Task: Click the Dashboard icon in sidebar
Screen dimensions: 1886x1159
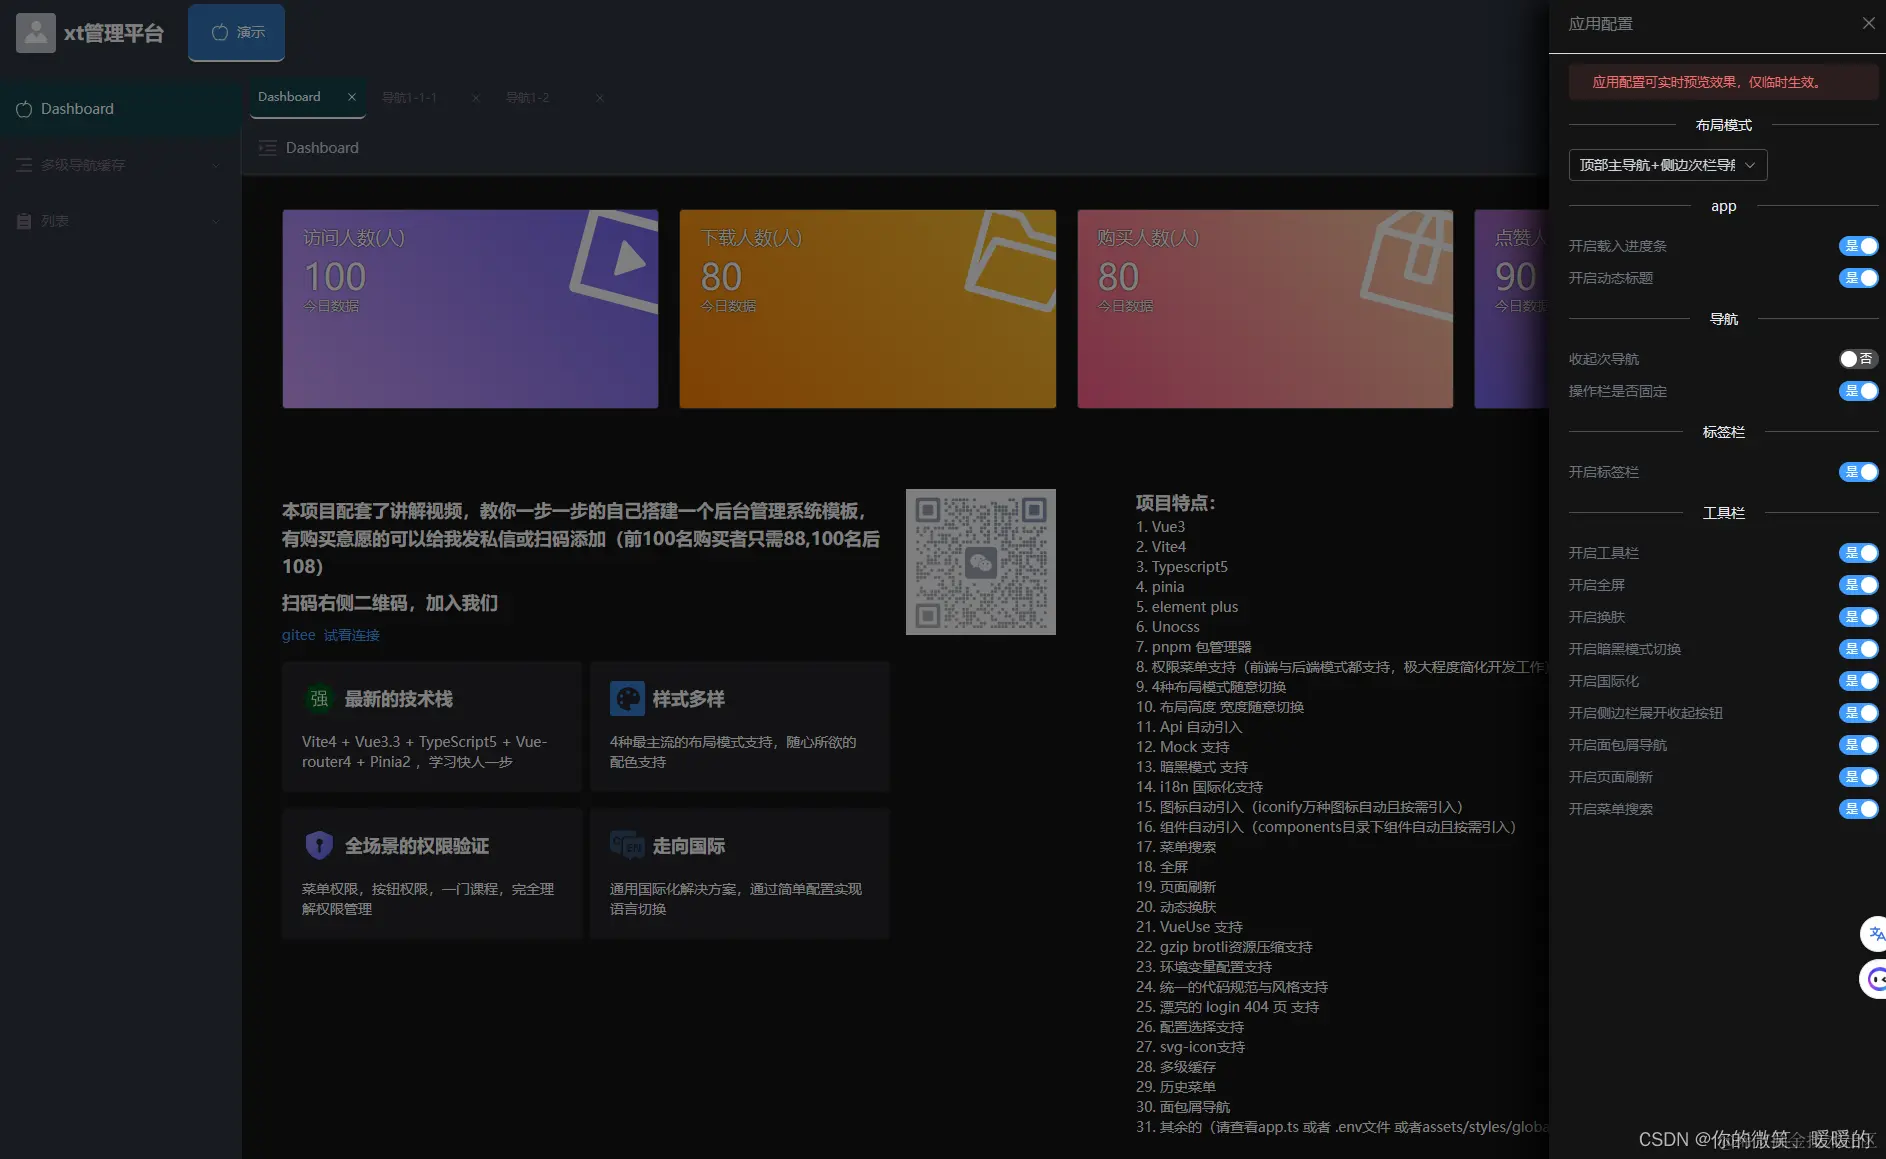Action: point(24,108)
